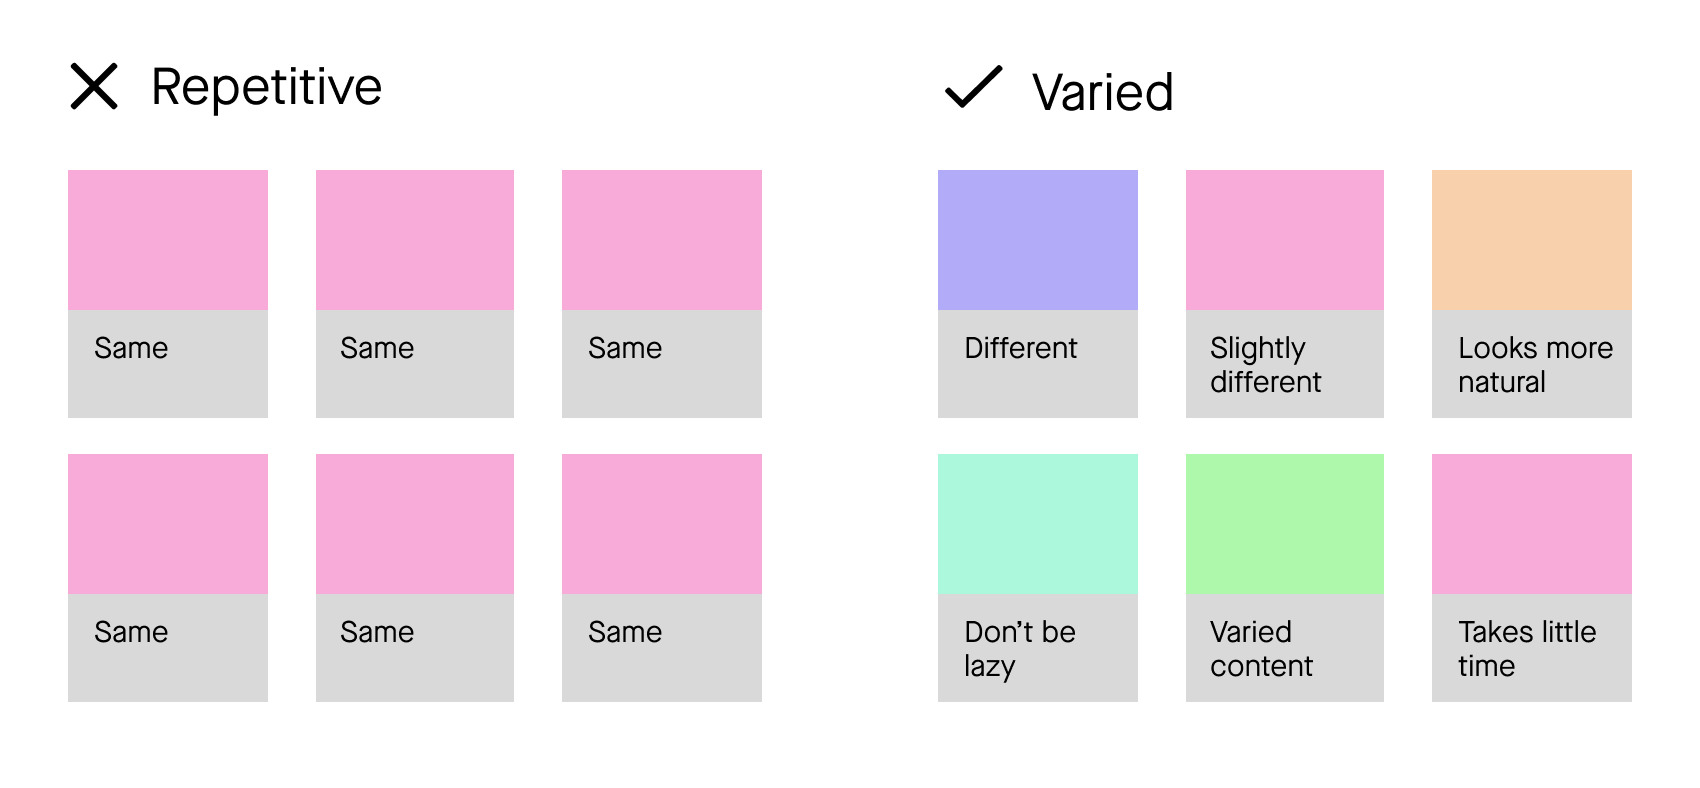Select the first Same card in bottom row
Screen dimensions: 1700x788
coord(168,578)
